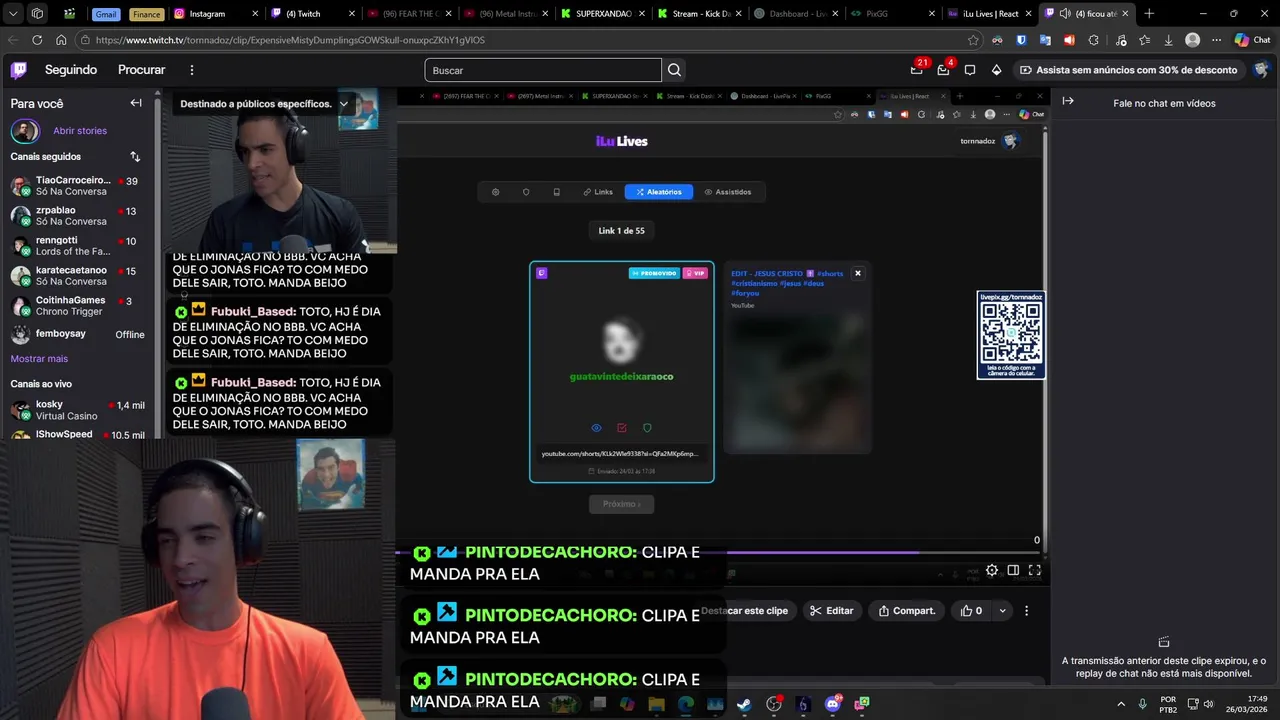This screenshot has height=720, width=1280.
Task: Open TiaoCarroceiro channel in sidebar
Action: pos(80,186)
